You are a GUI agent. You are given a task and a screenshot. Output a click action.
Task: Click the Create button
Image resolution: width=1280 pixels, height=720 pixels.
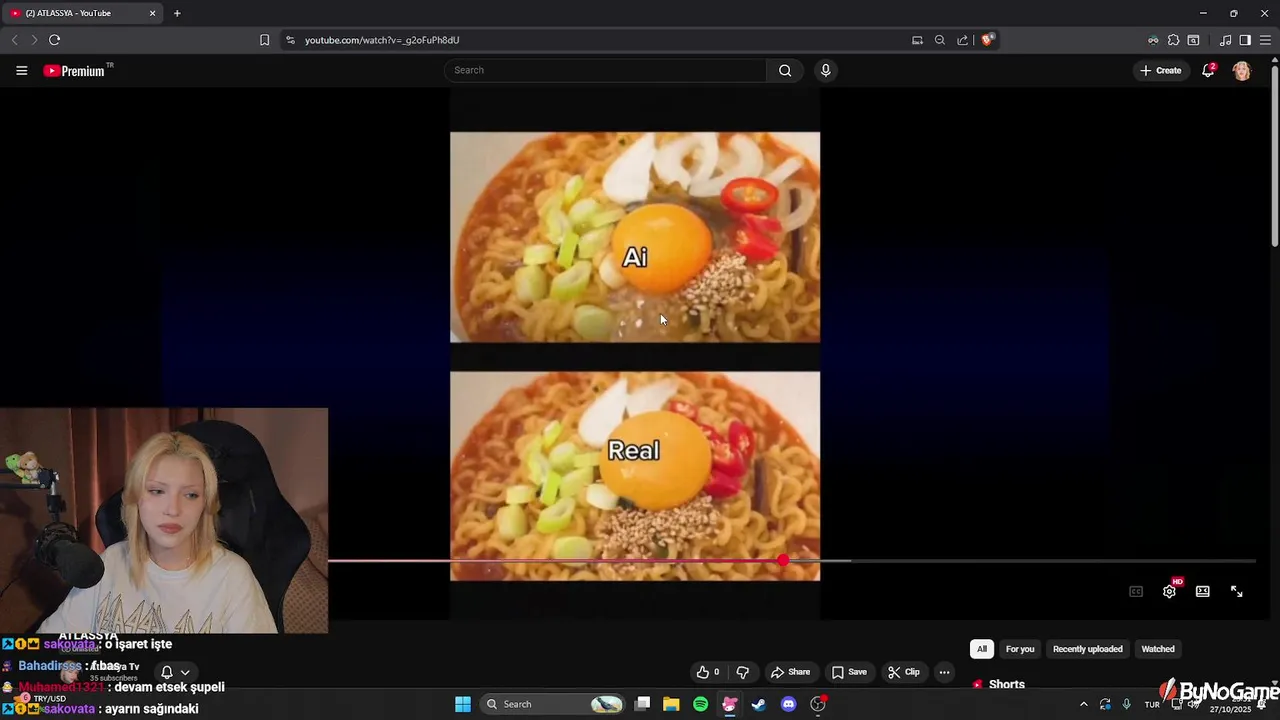click(1160, 70)
